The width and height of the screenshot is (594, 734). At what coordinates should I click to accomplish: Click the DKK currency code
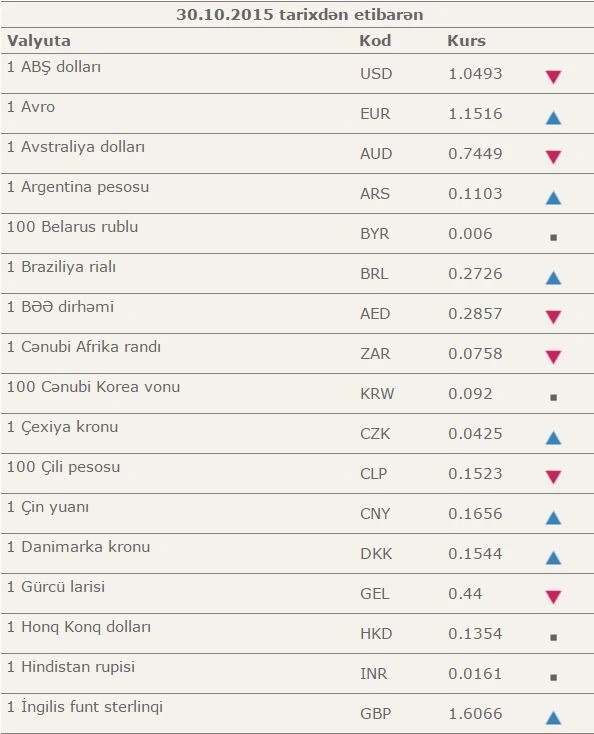(x=376, y=553)
